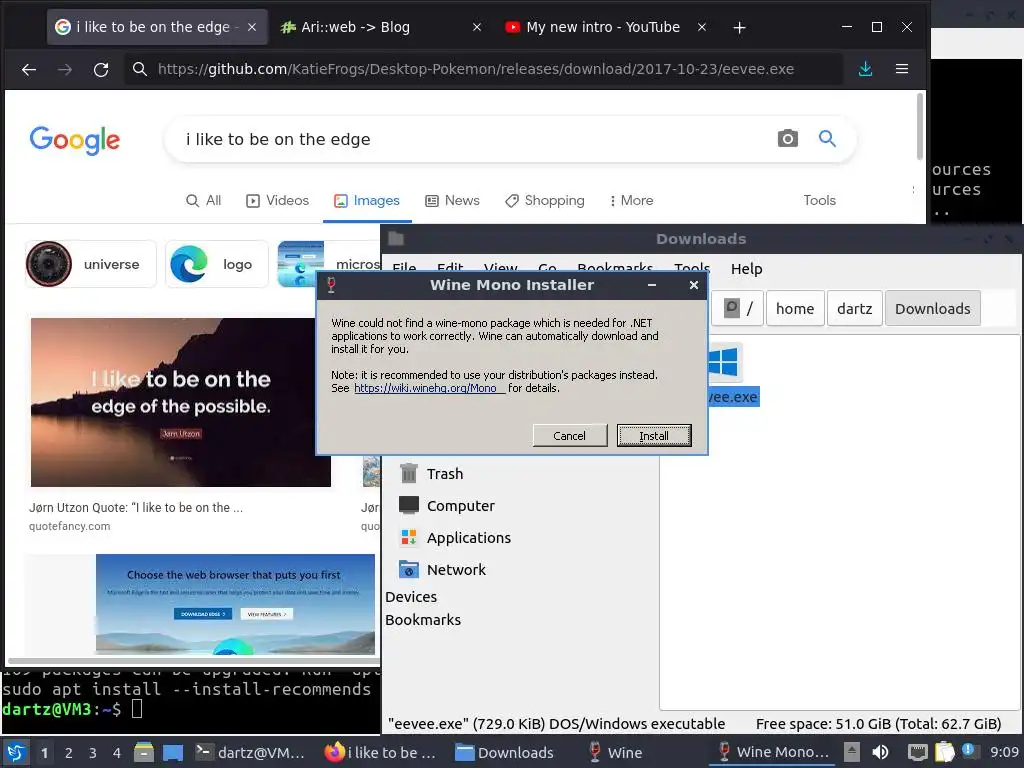Switch to workspace 2 in the taskbar

pos(69,753)
